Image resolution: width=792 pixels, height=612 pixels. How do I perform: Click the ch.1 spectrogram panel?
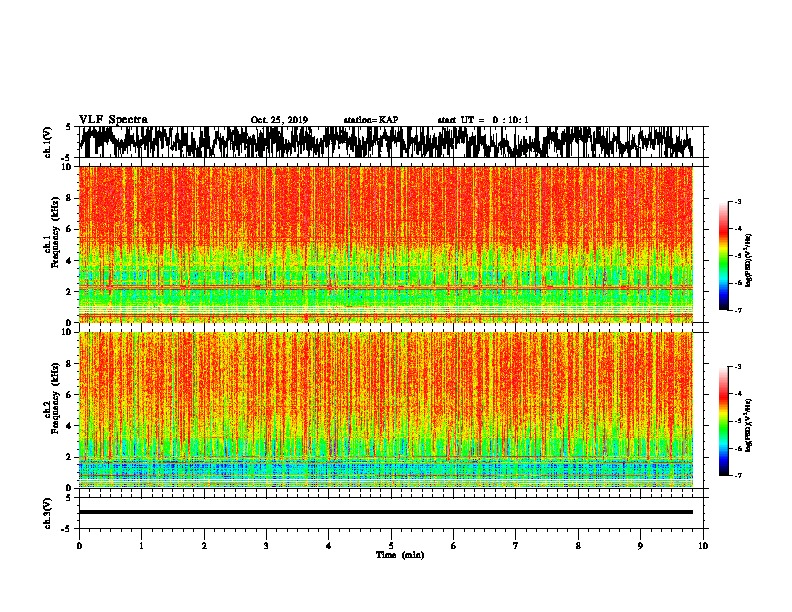click(385, 244)
